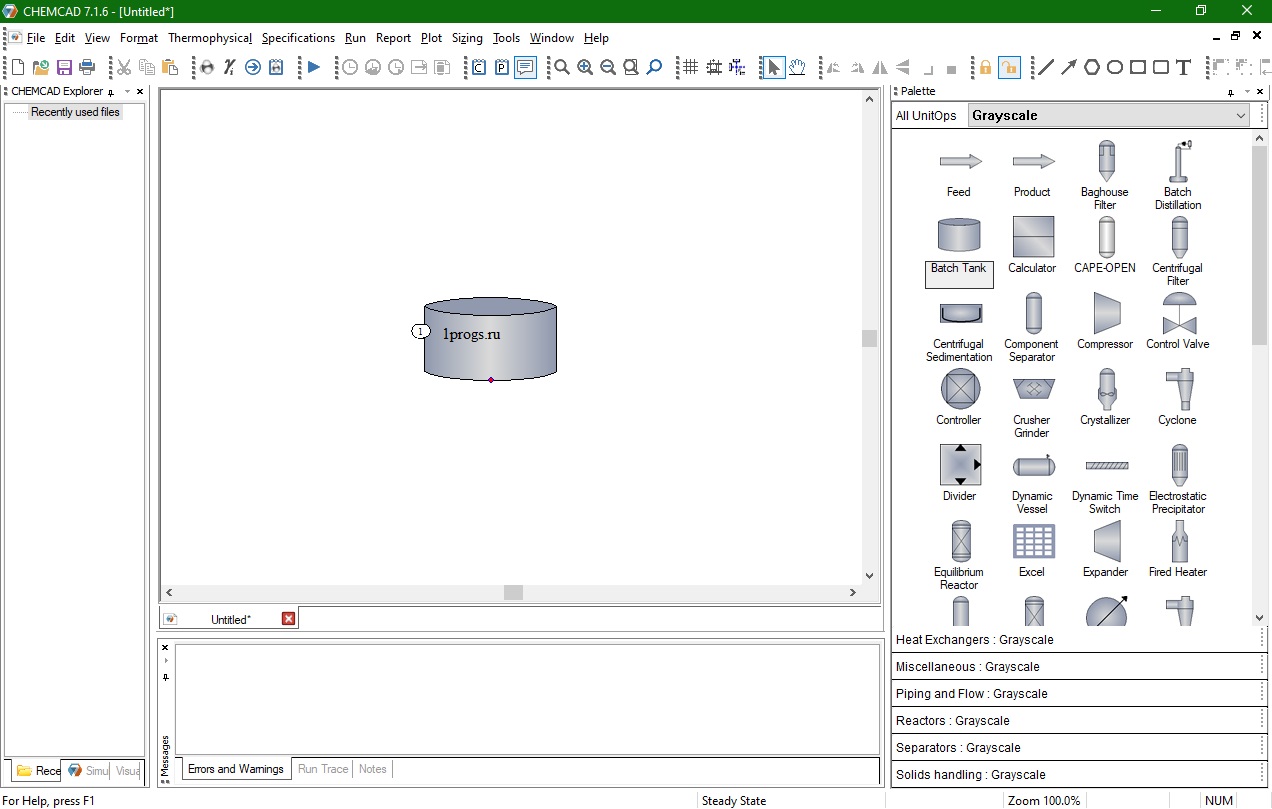Click the Cut toolbar icon
The height and width of the screenshot is (809, 1272).
coord(124,67)
